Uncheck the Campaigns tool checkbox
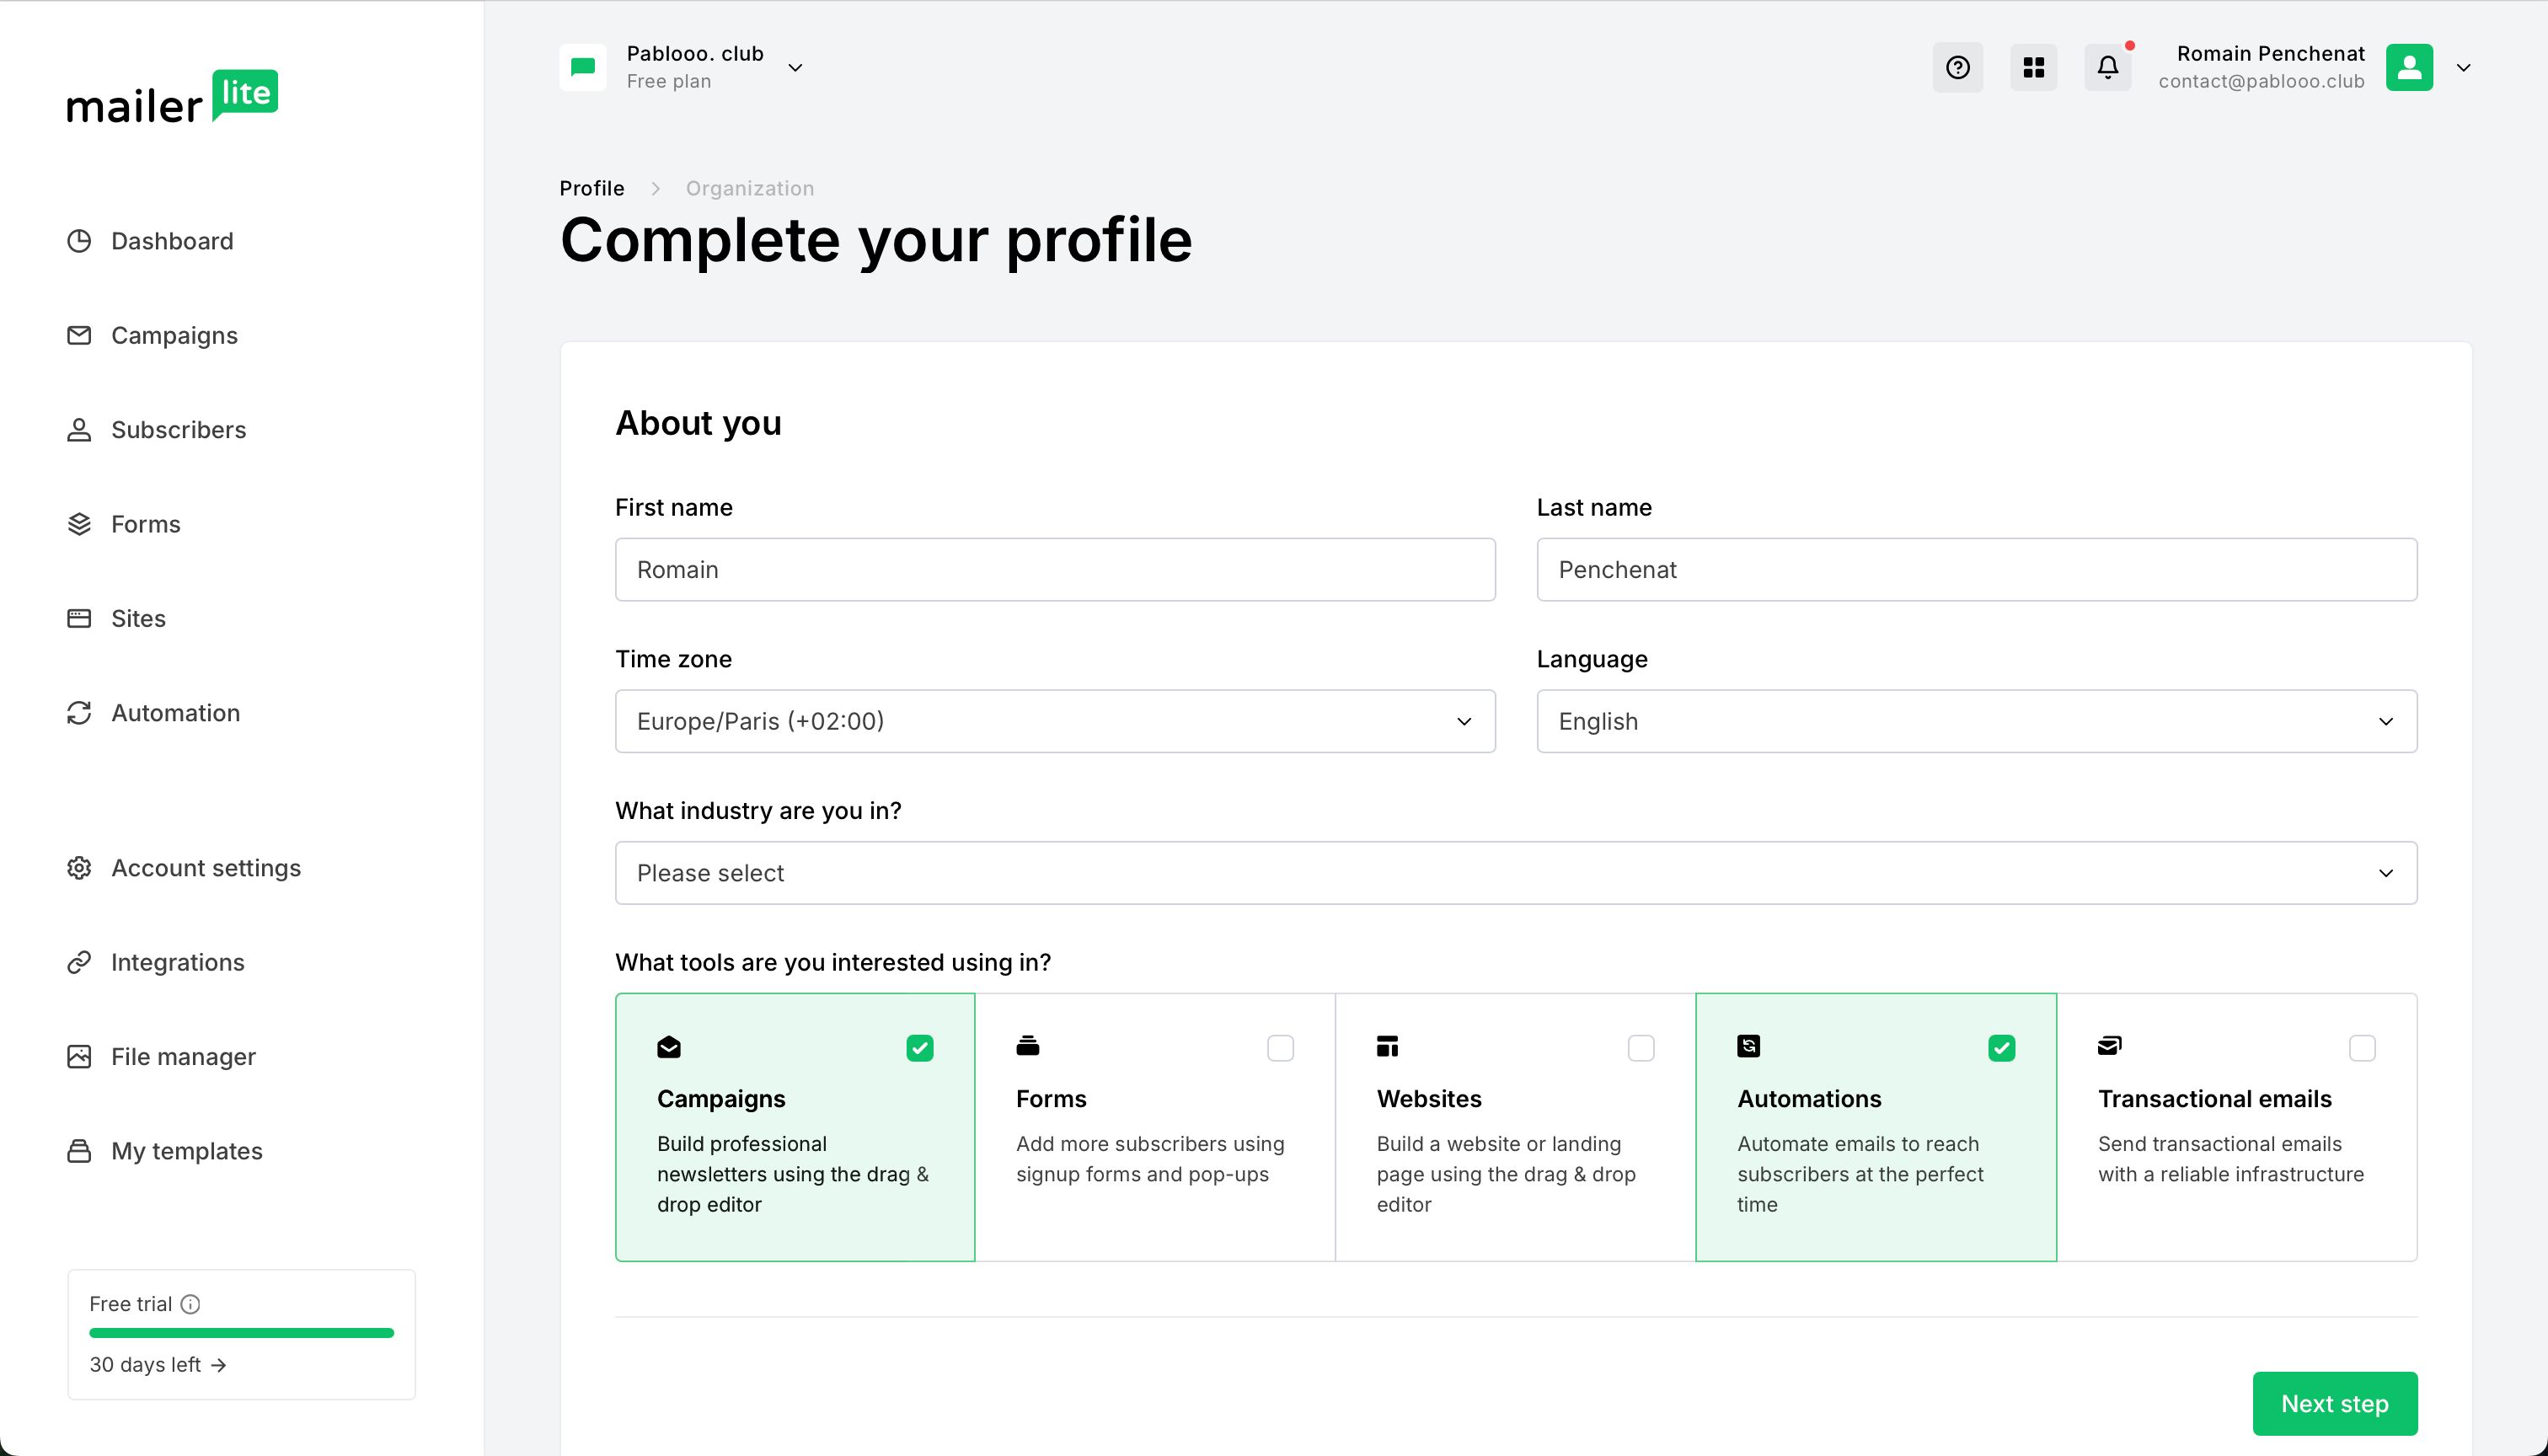Viewport: 2548px width, 1456px height. (919, 1048)
